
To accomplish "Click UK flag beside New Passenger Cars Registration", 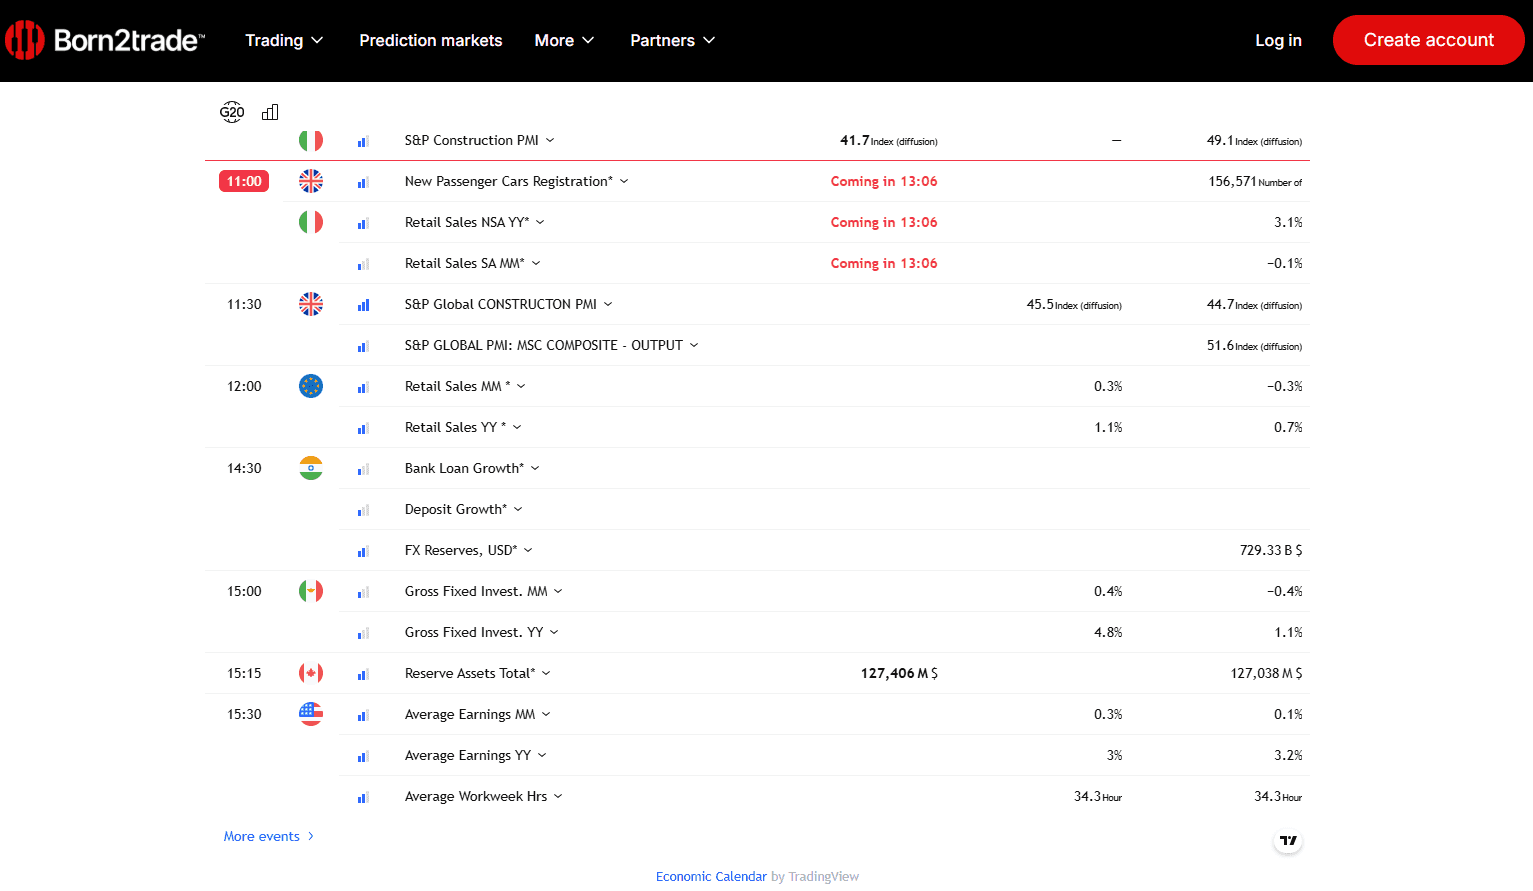I will pyautogui.click(x=311, y=181).
